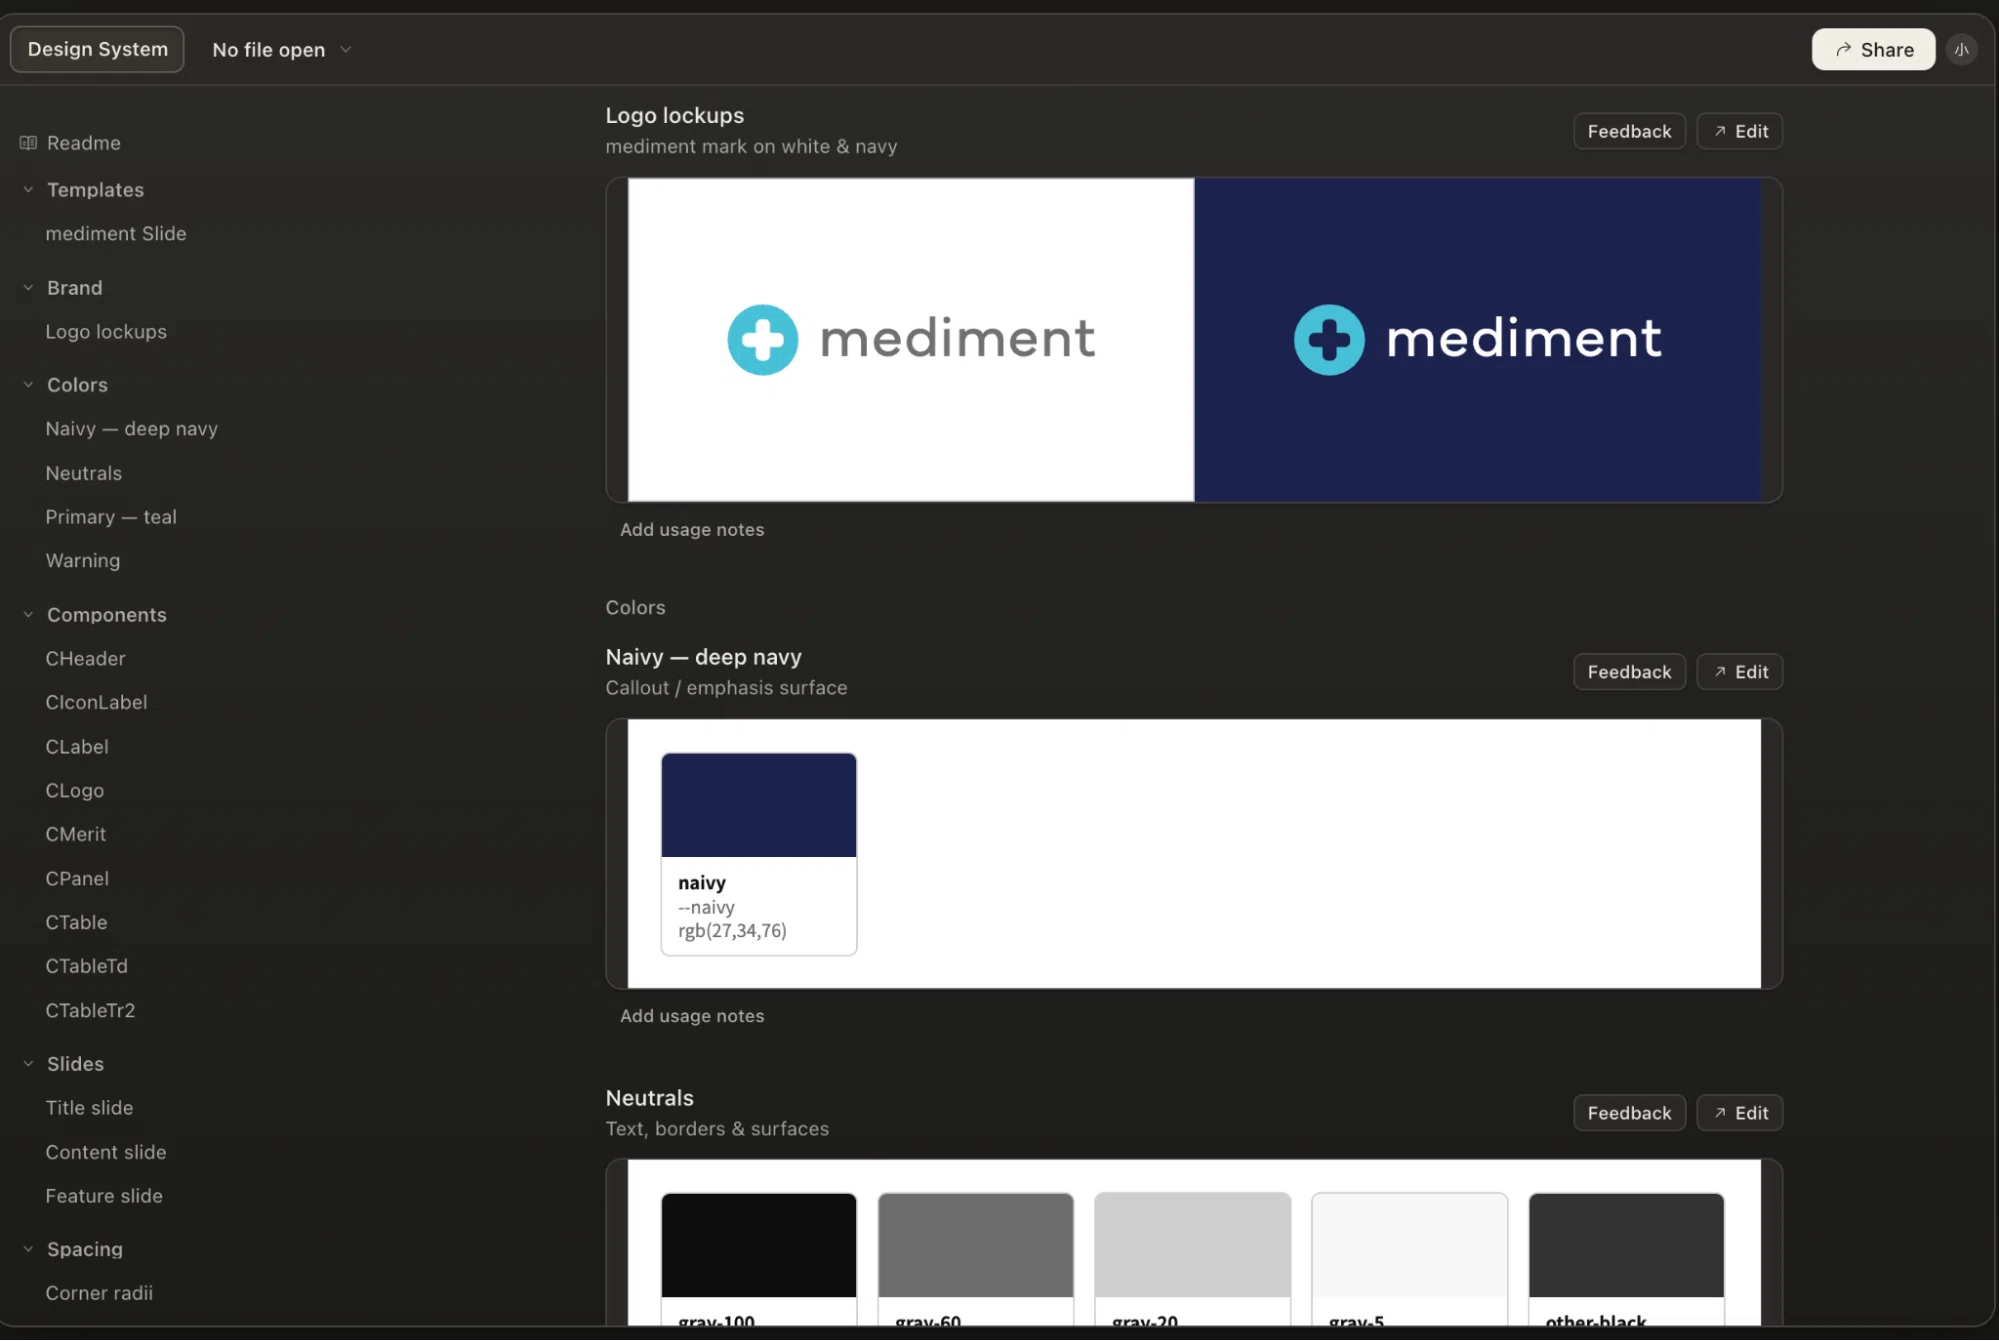Open Feature slide in sidebar

(104, 1196)
